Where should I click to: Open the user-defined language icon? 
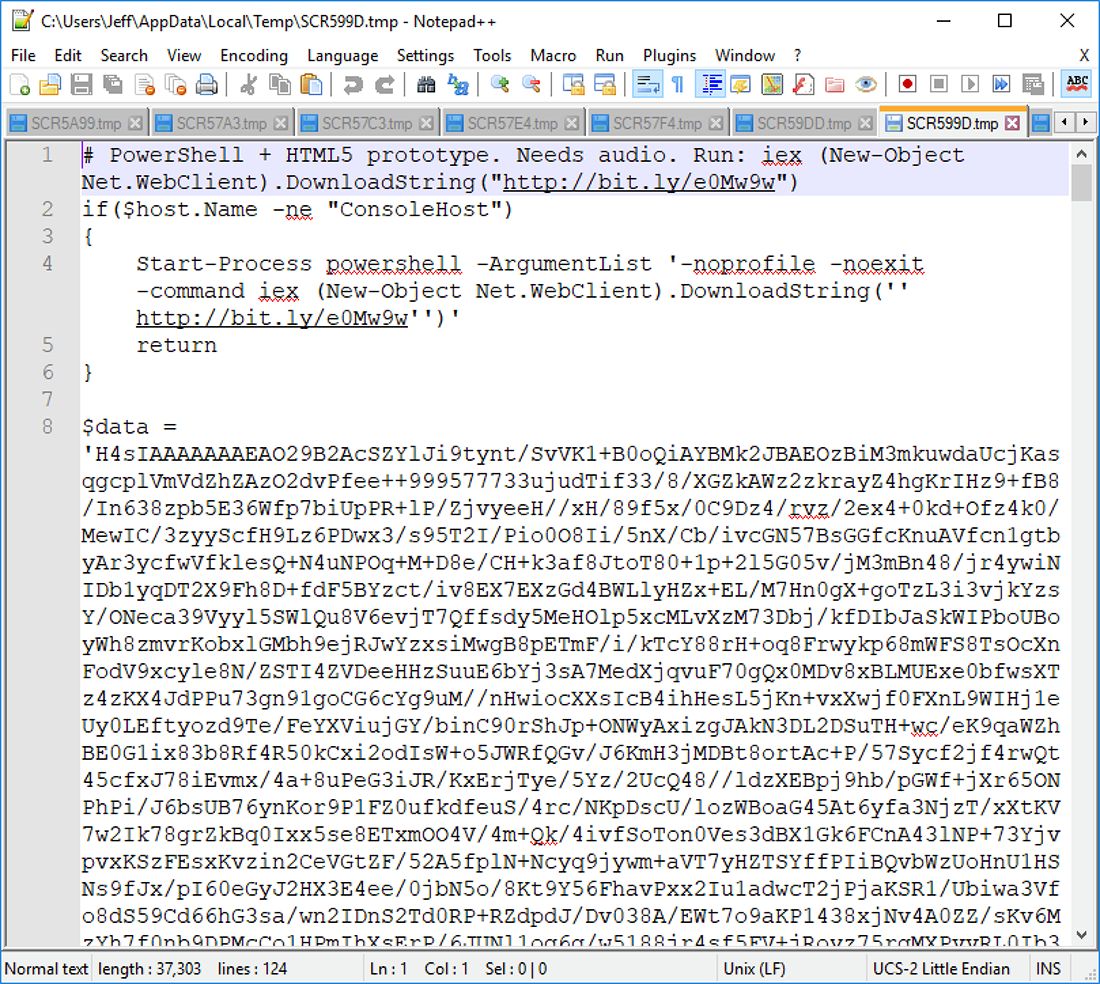click(741, 85)
